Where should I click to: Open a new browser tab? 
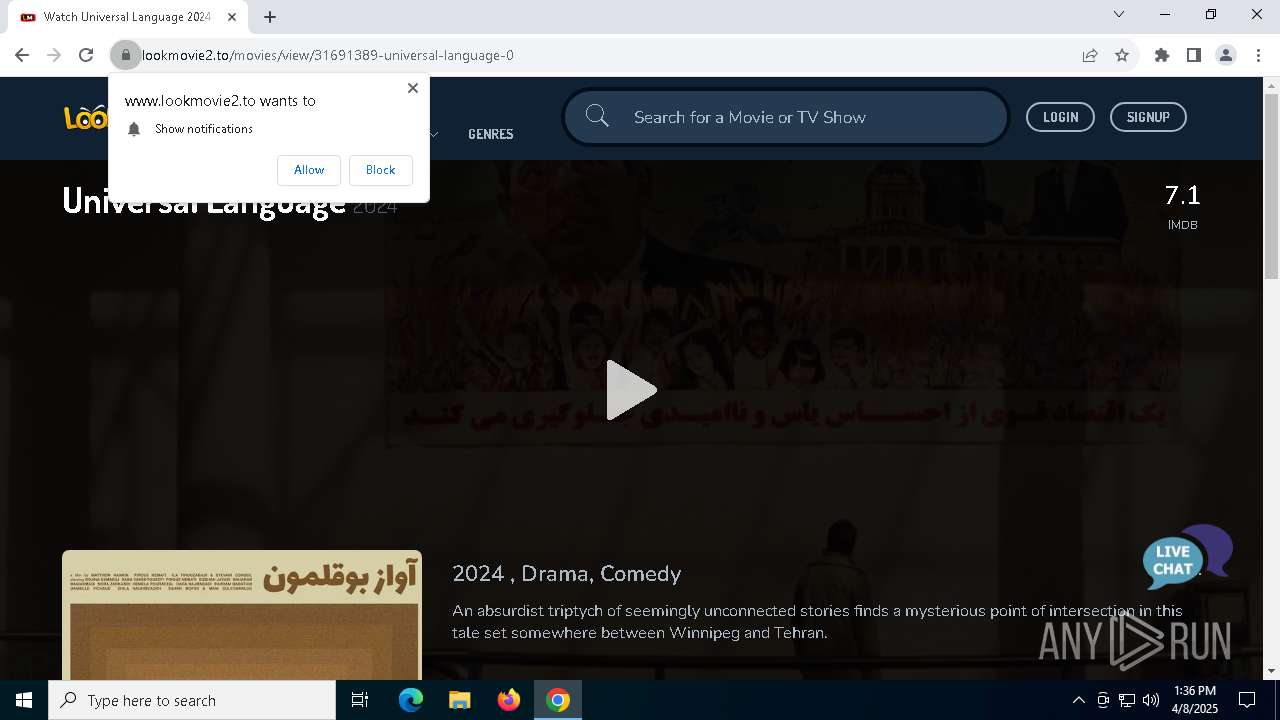(x=270, y=16)
